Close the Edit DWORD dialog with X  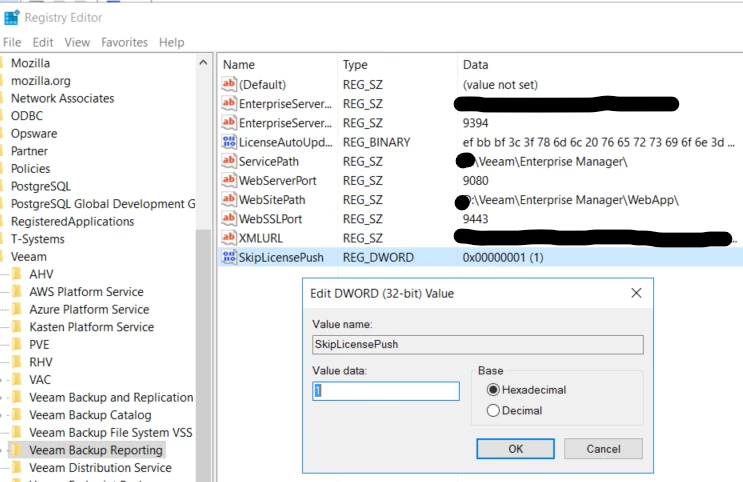click(636, 293)
